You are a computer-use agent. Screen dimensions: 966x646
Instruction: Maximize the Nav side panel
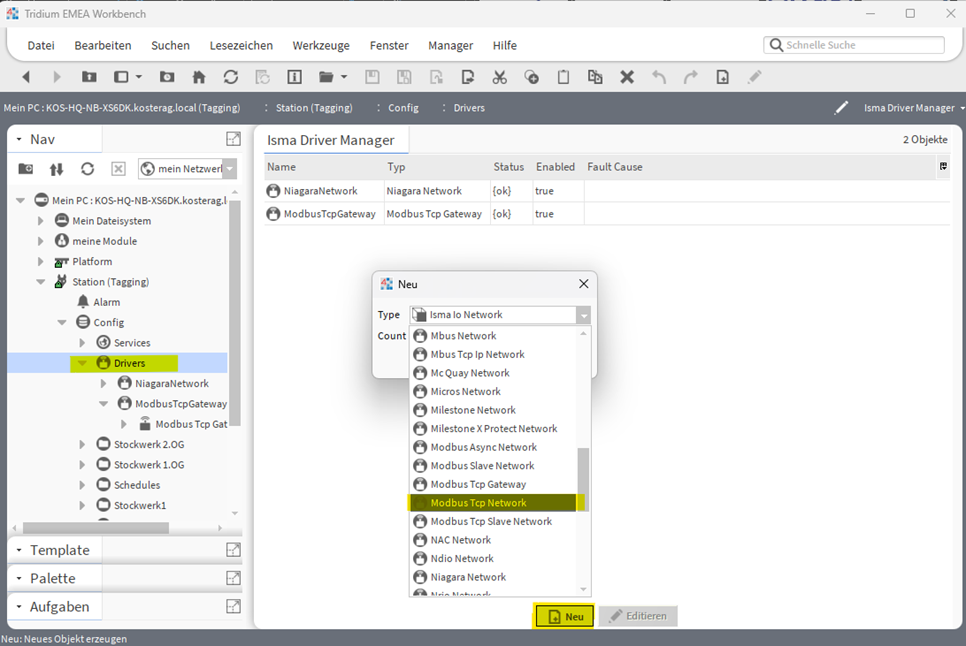click(x=233, y=139)
